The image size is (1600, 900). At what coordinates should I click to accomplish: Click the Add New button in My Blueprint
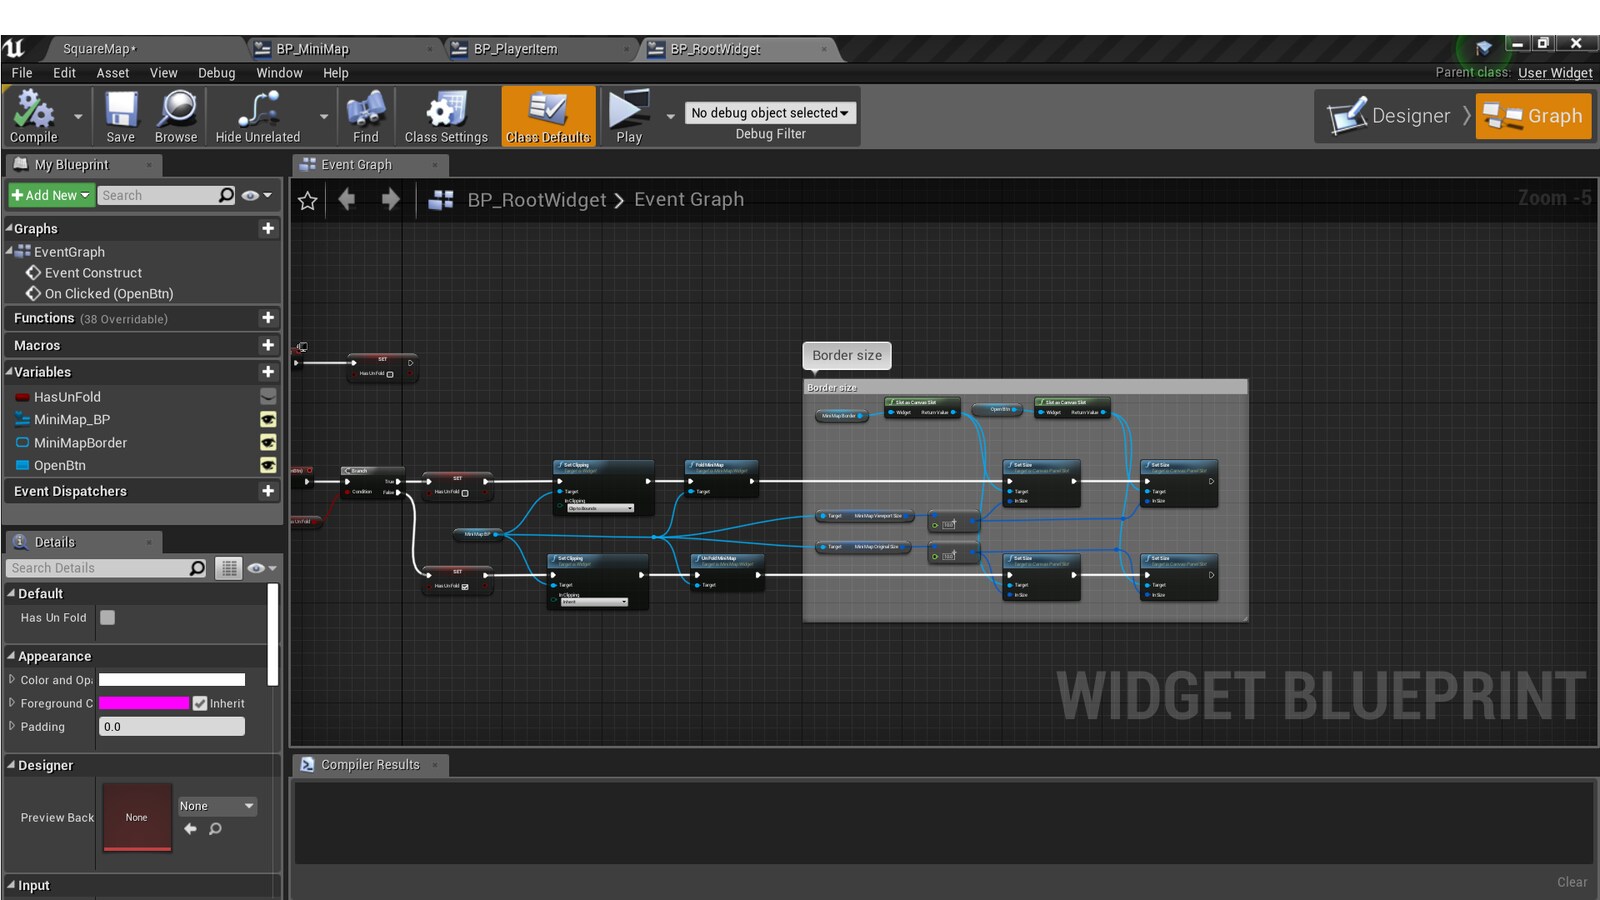click(48, 195)
